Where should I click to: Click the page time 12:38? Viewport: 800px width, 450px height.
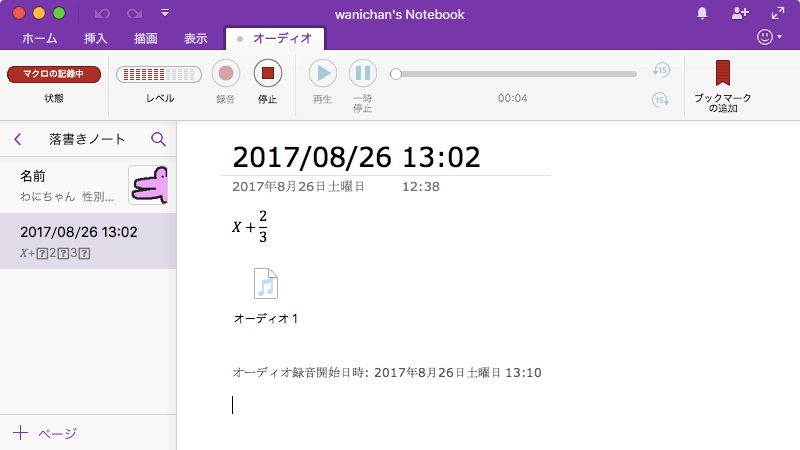click(x=420, y=187)
